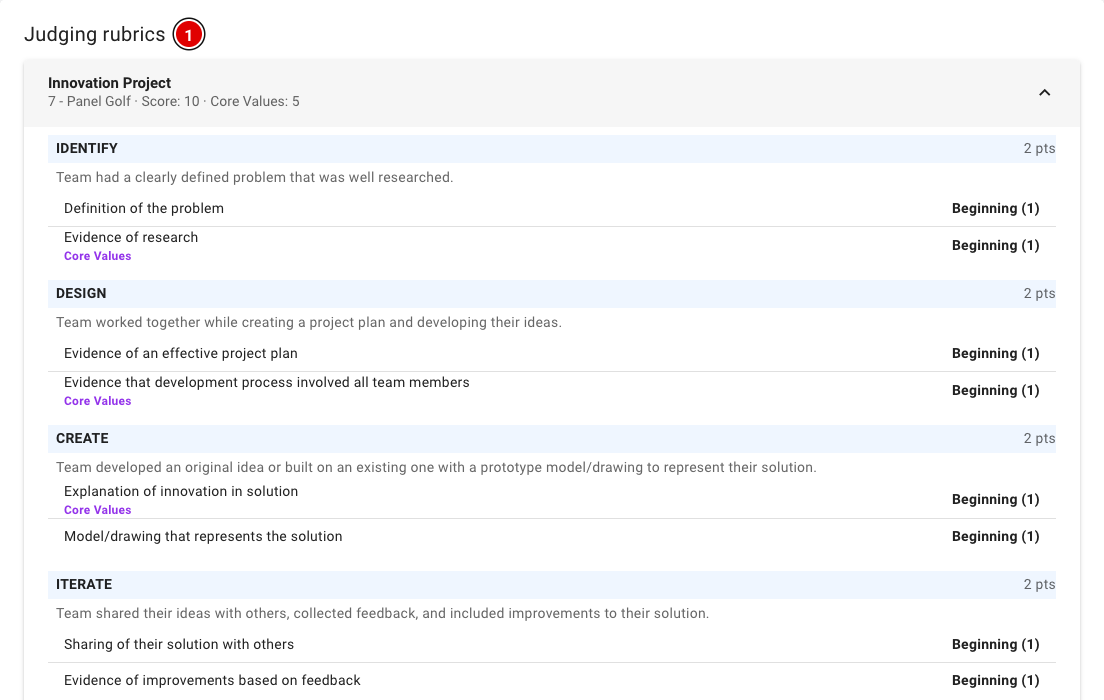Click '2 pts' in the ITERATE section
This screenshot has height=700, width=1104.
1039,585
